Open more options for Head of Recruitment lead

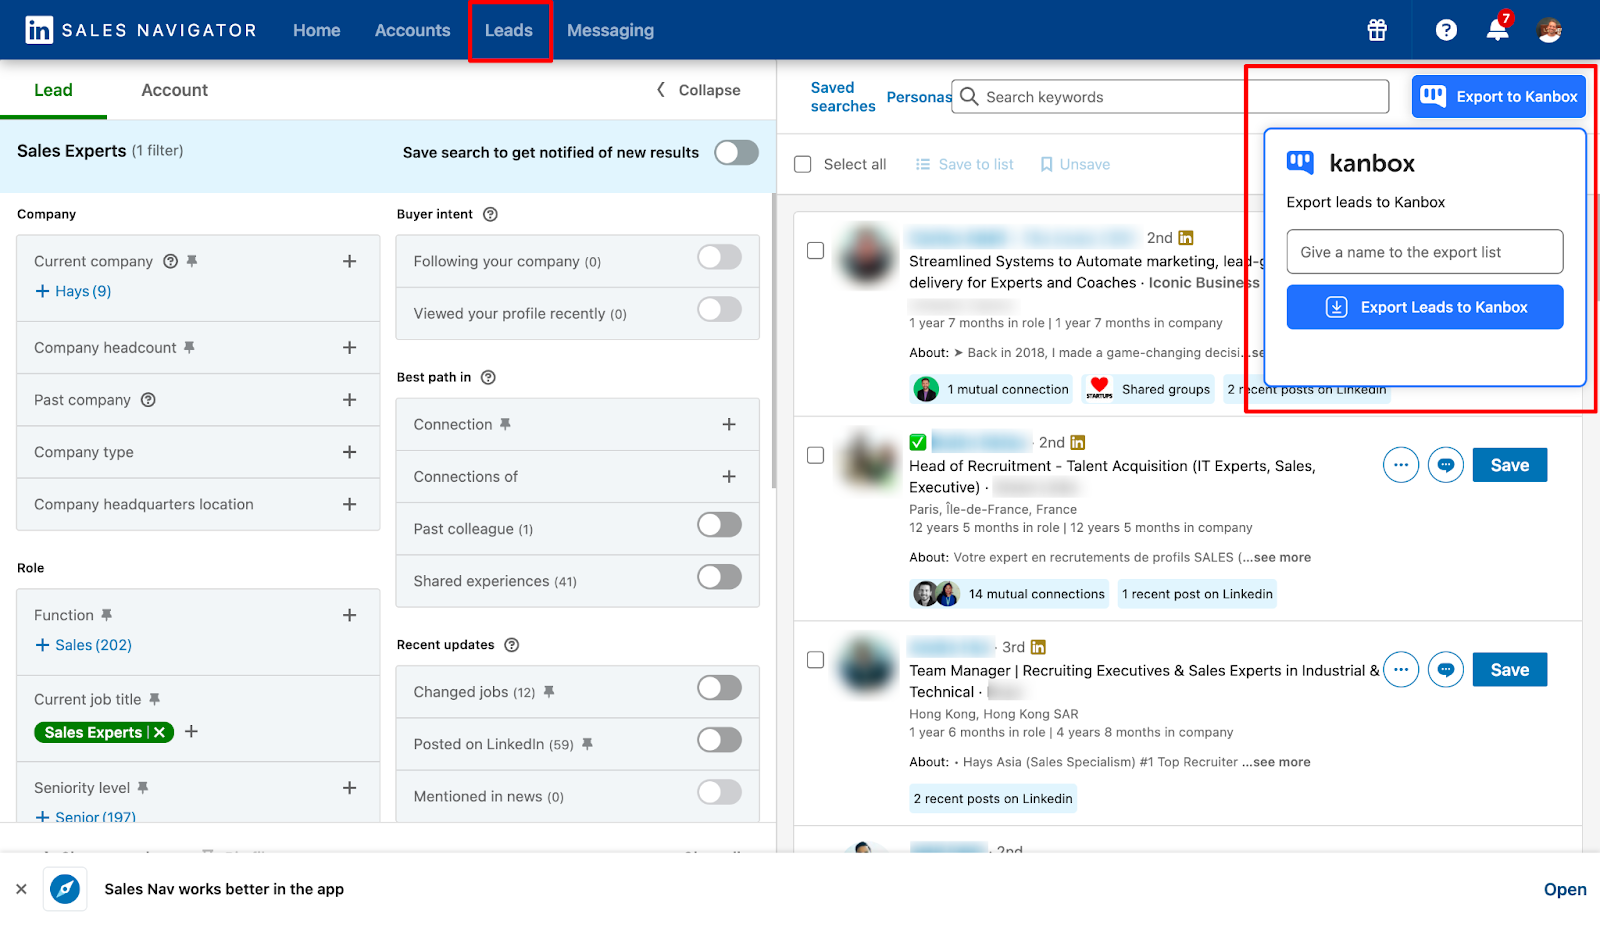tap(1401, 465)
